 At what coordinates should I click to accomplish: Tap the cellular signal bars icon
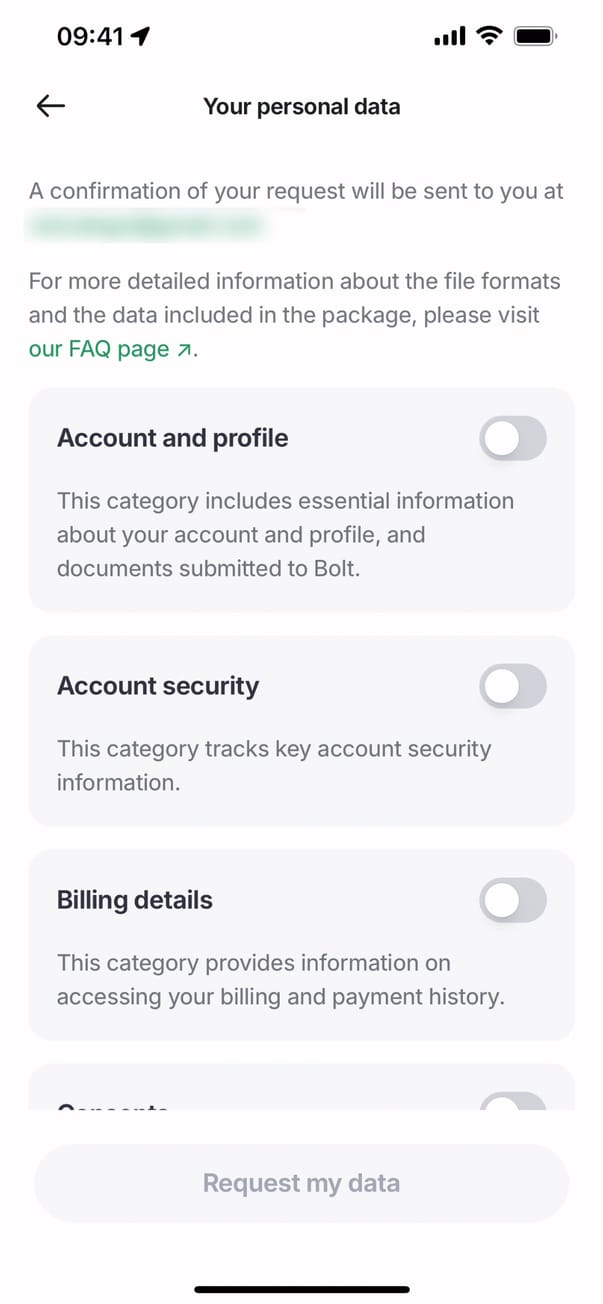click(450, 37)
